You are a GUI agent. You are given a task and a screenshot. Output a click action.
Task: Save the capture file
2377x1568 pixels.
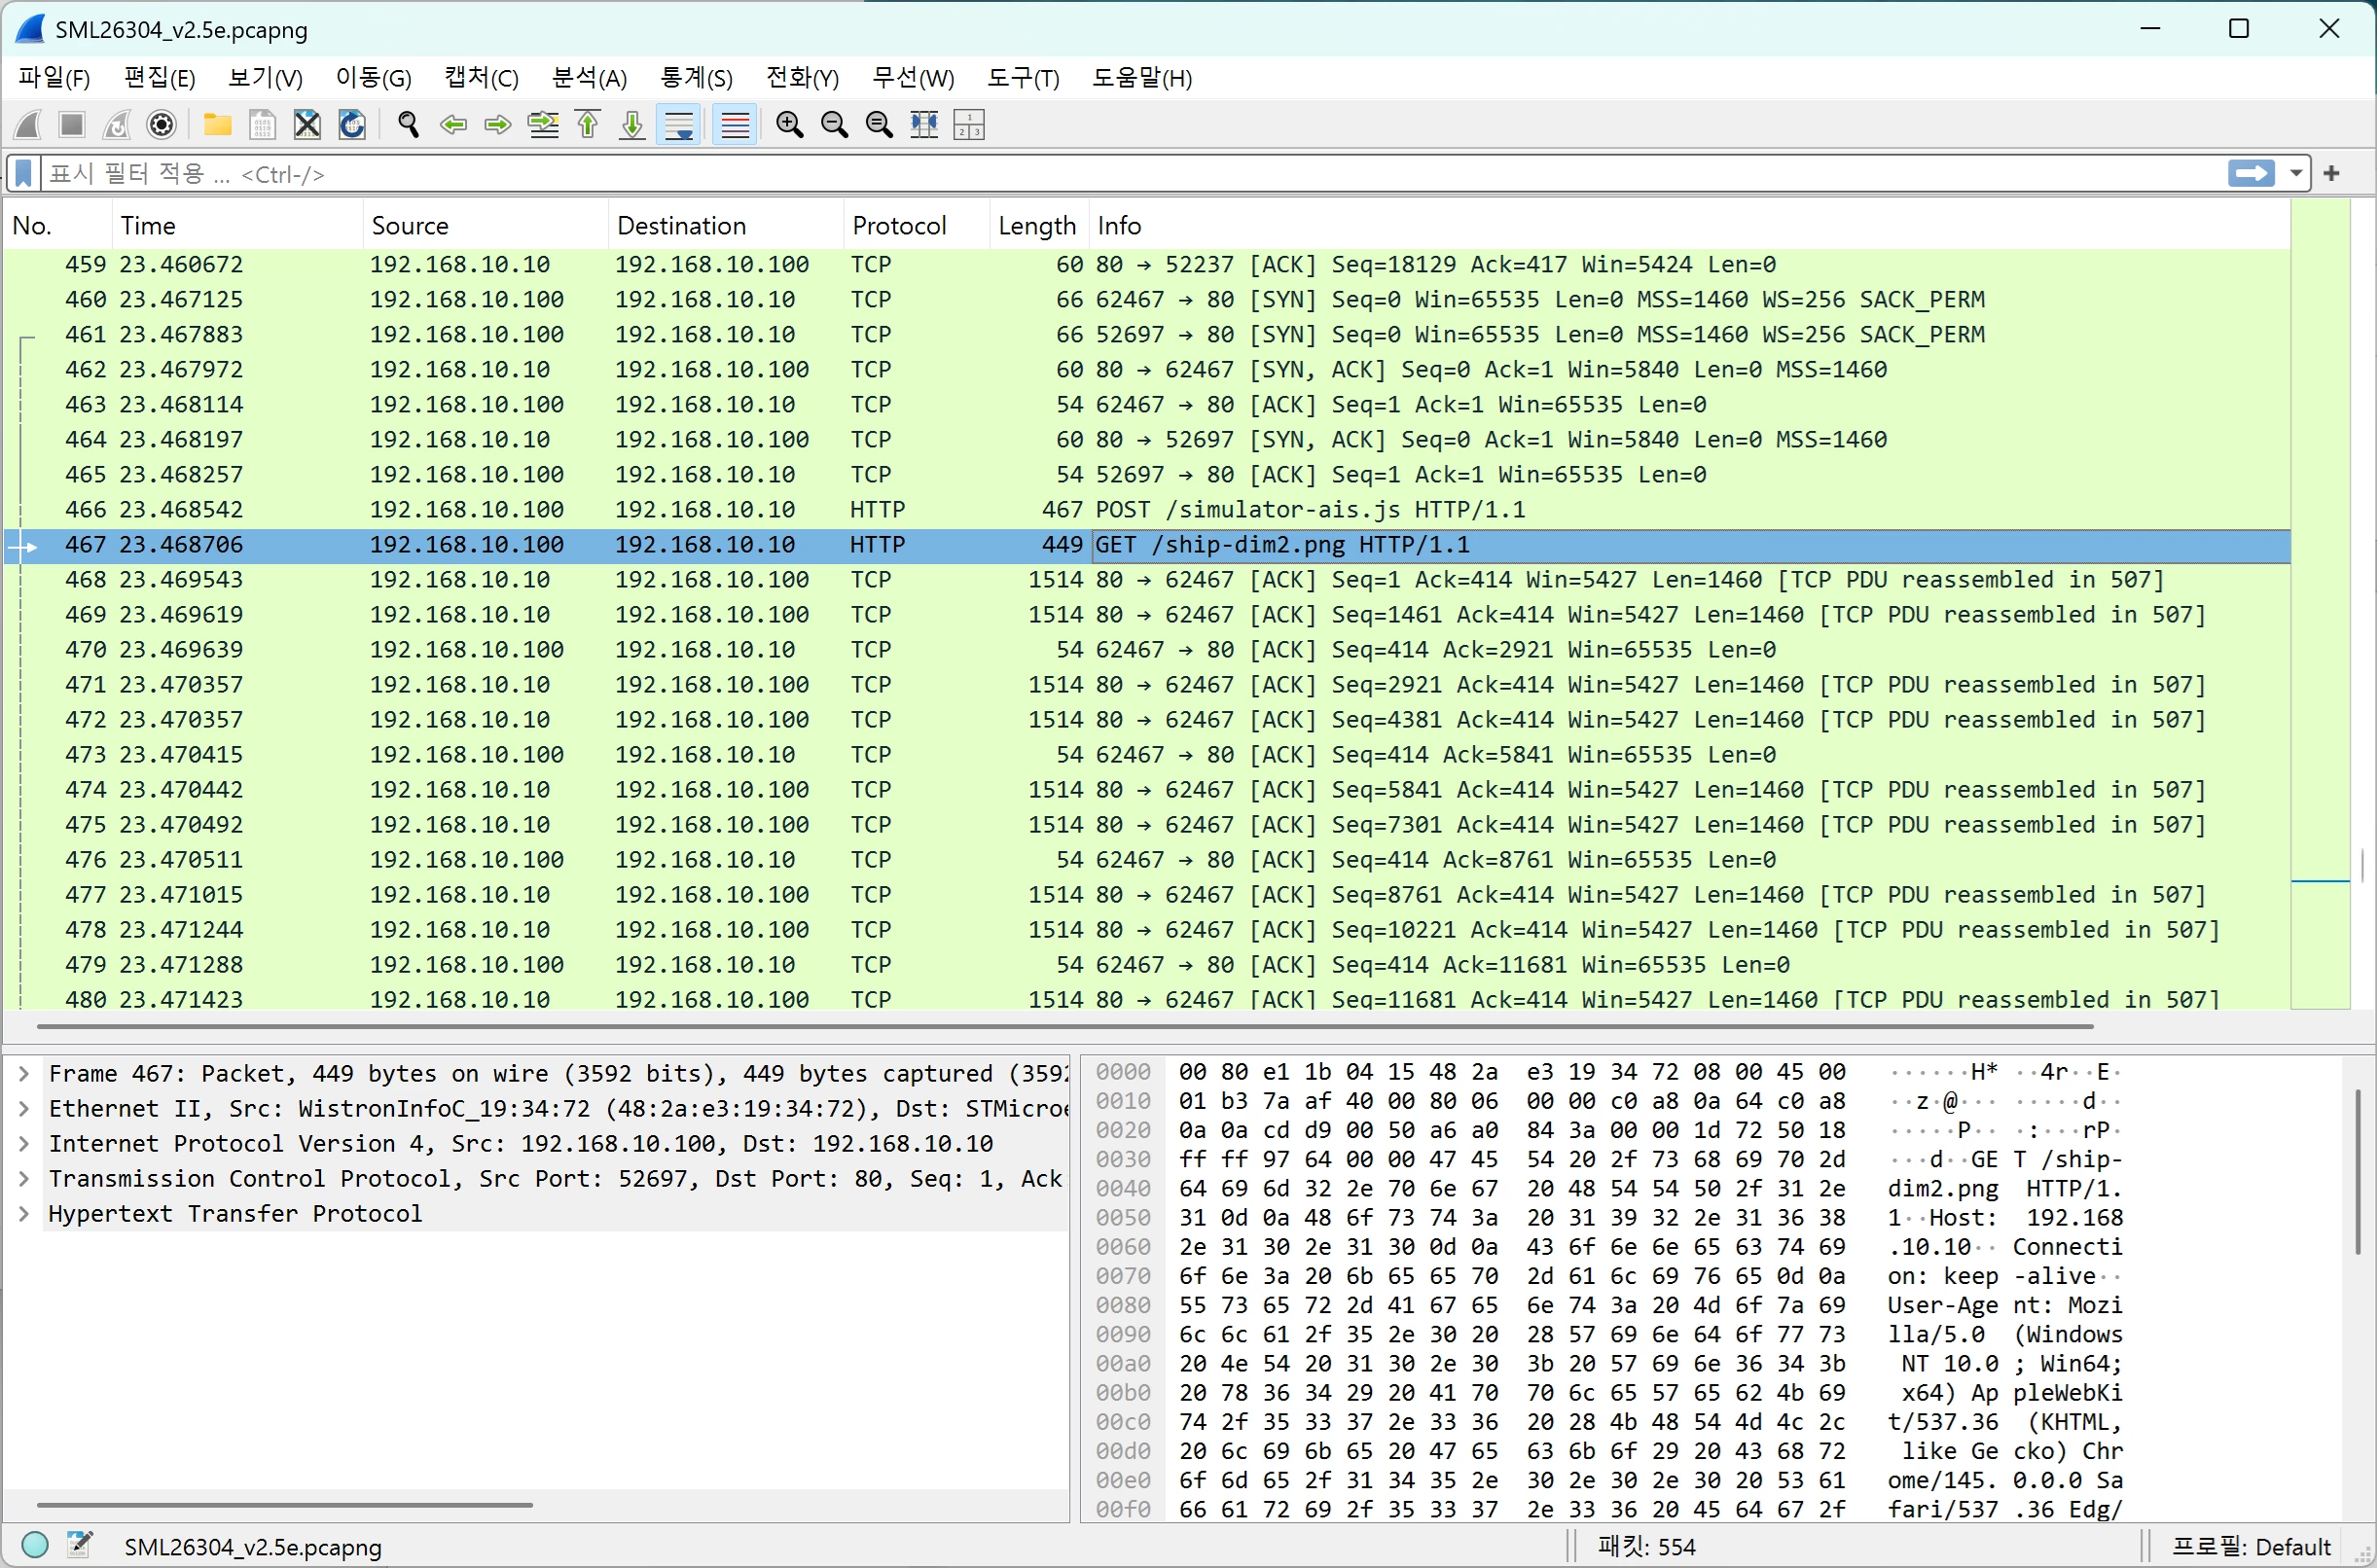click(x=262, y=125)
